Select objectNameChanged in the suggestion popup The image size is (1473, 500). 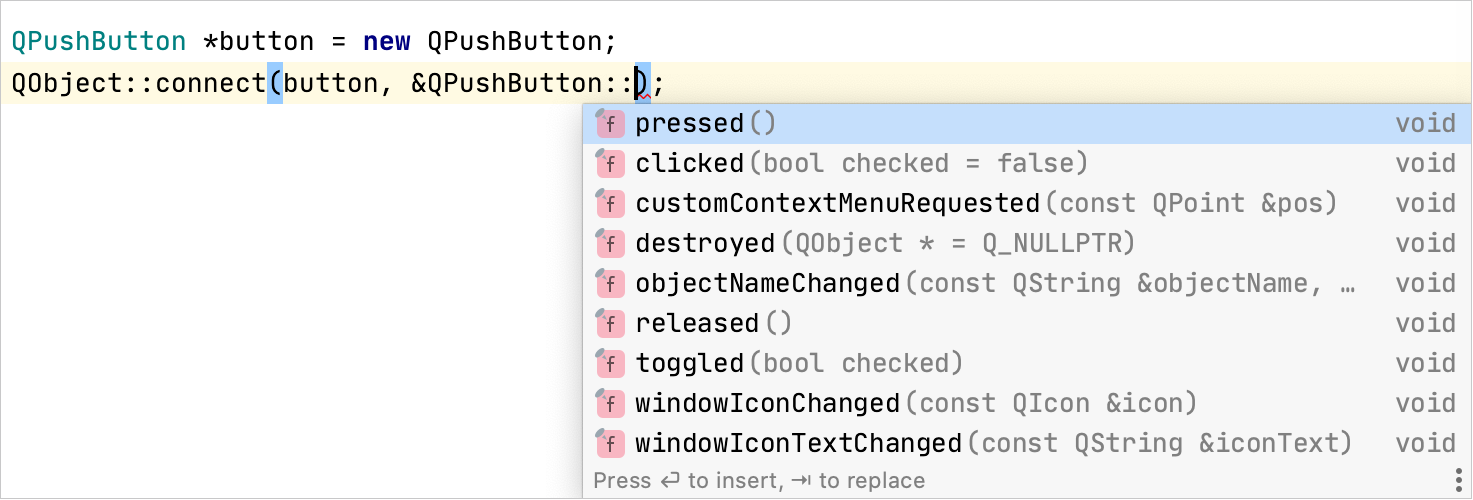tap(768, 284)
